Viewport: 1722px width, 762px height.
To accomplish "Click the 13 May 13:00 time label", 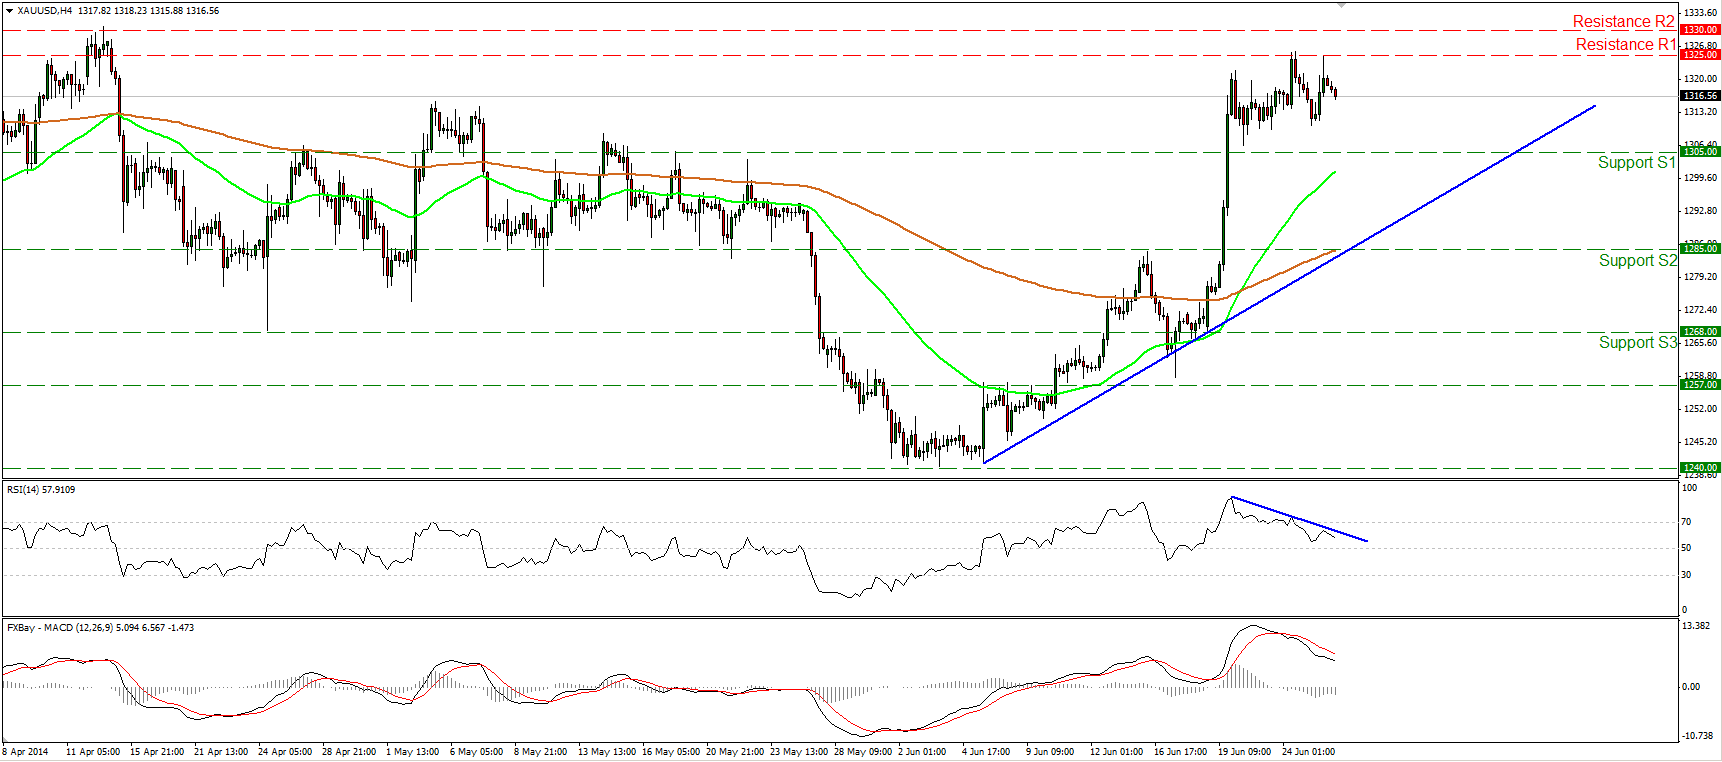I will click(x=607, y=751).
